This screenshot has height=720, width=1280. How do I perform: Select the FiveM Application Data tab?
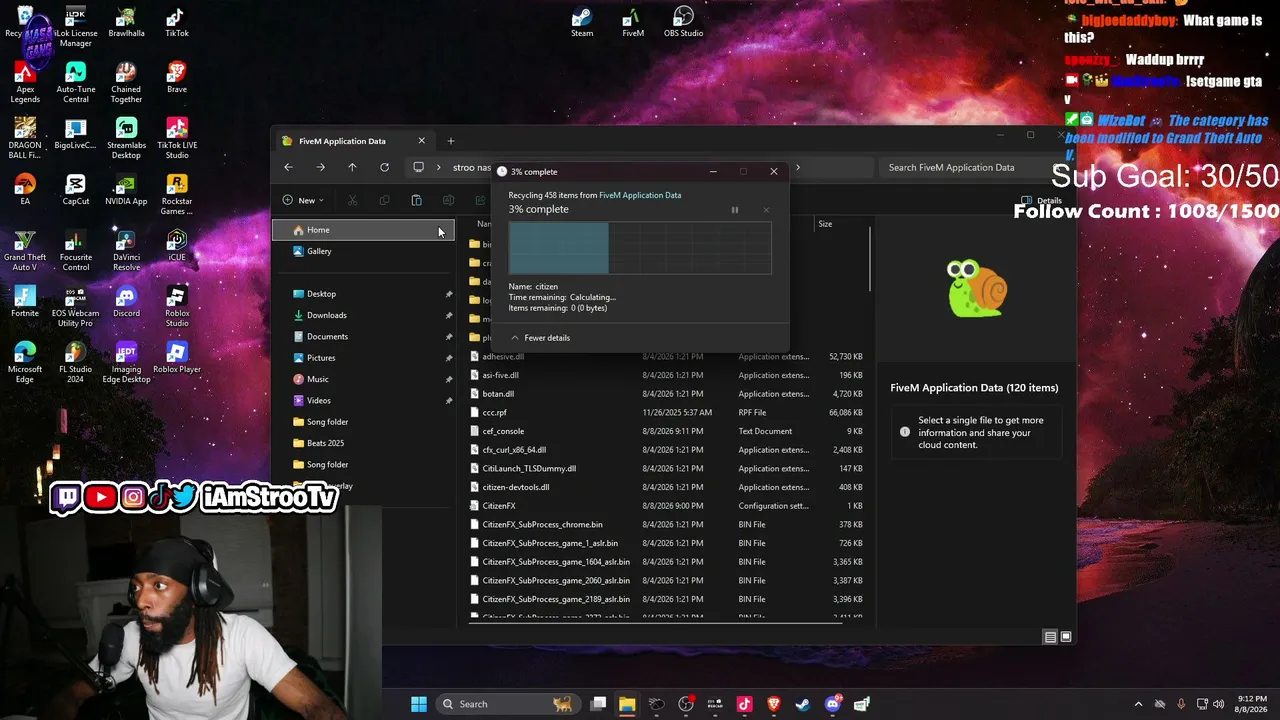tap(354, 141)
